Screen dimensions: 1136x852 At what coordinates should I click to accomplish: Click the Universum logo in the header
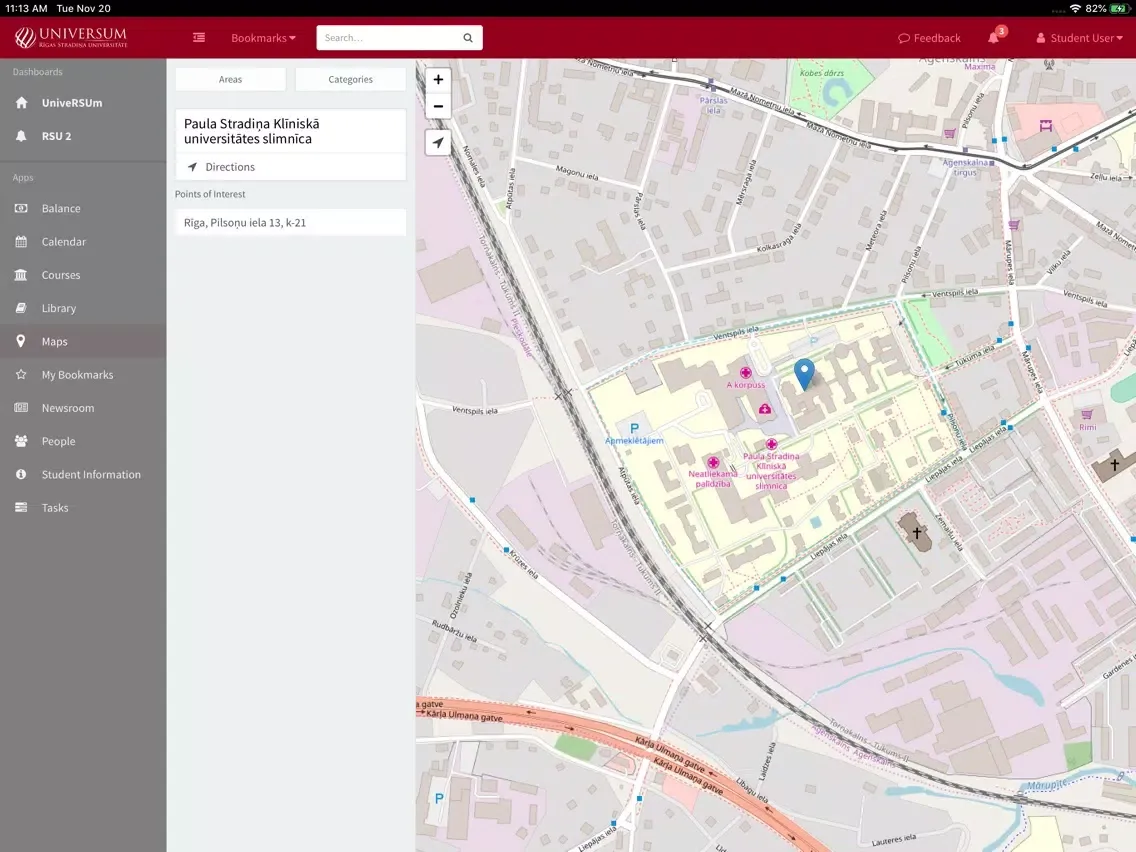(71, 37)
